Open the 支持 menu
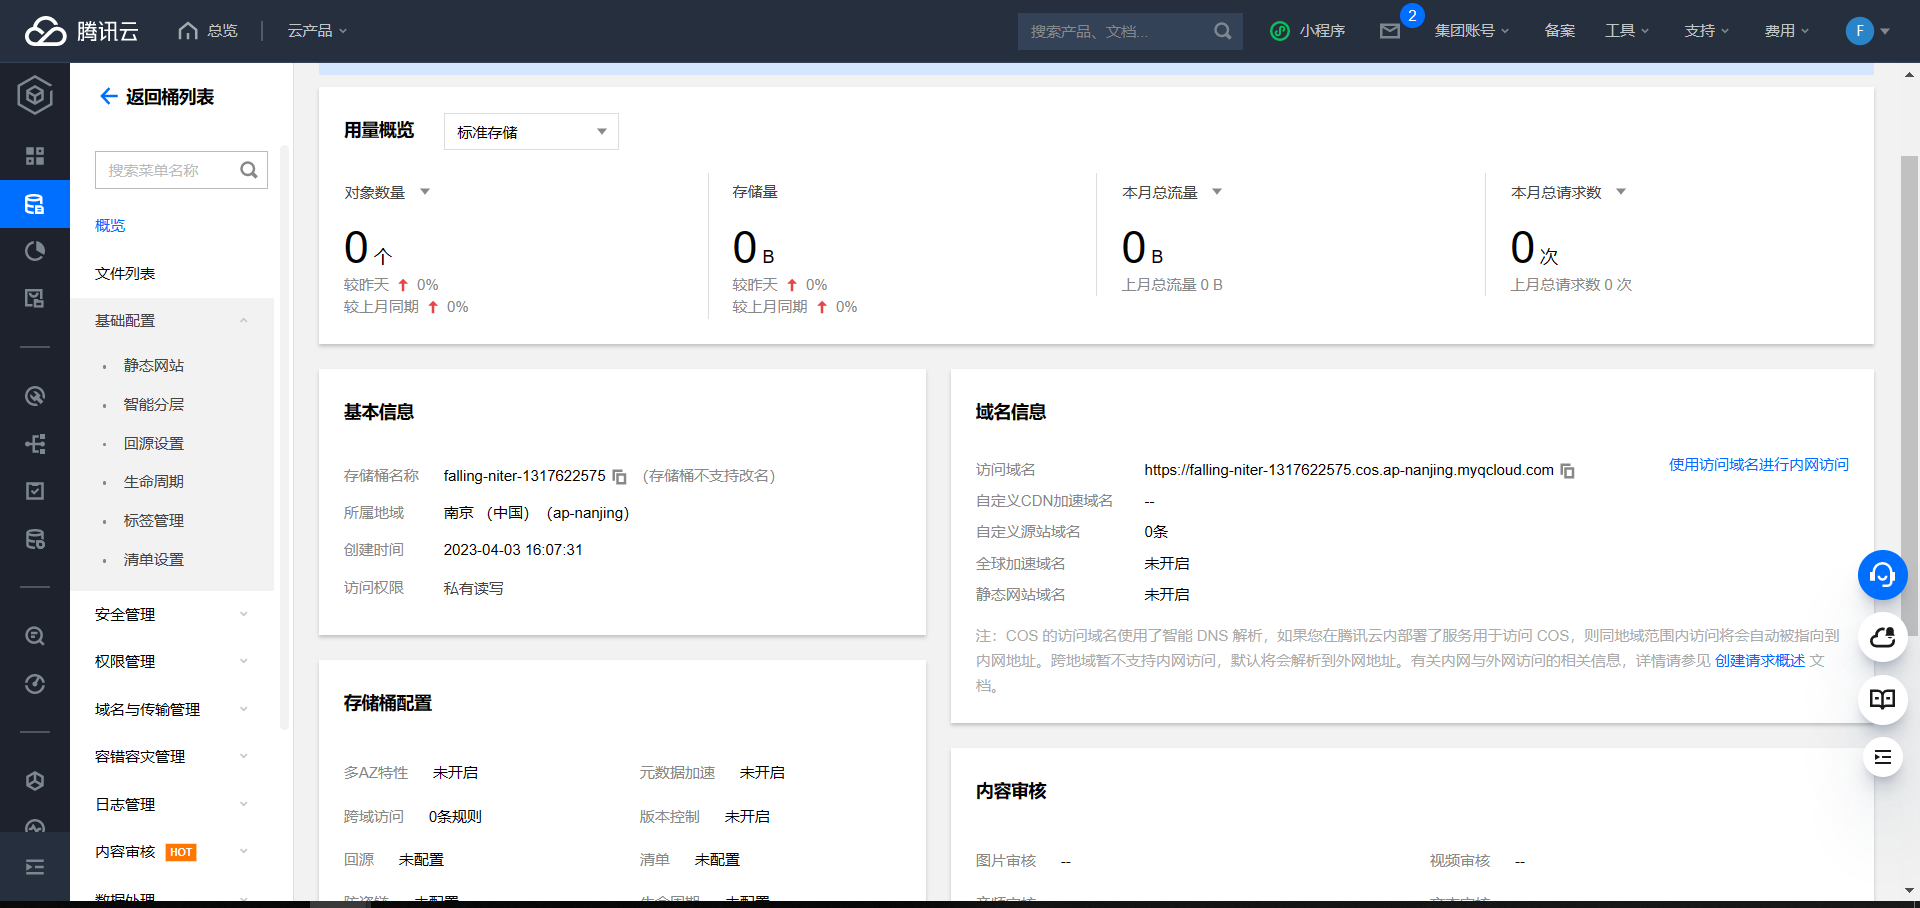The image size is (1920, 908). pyautogui.click(x=1707, y=31)
